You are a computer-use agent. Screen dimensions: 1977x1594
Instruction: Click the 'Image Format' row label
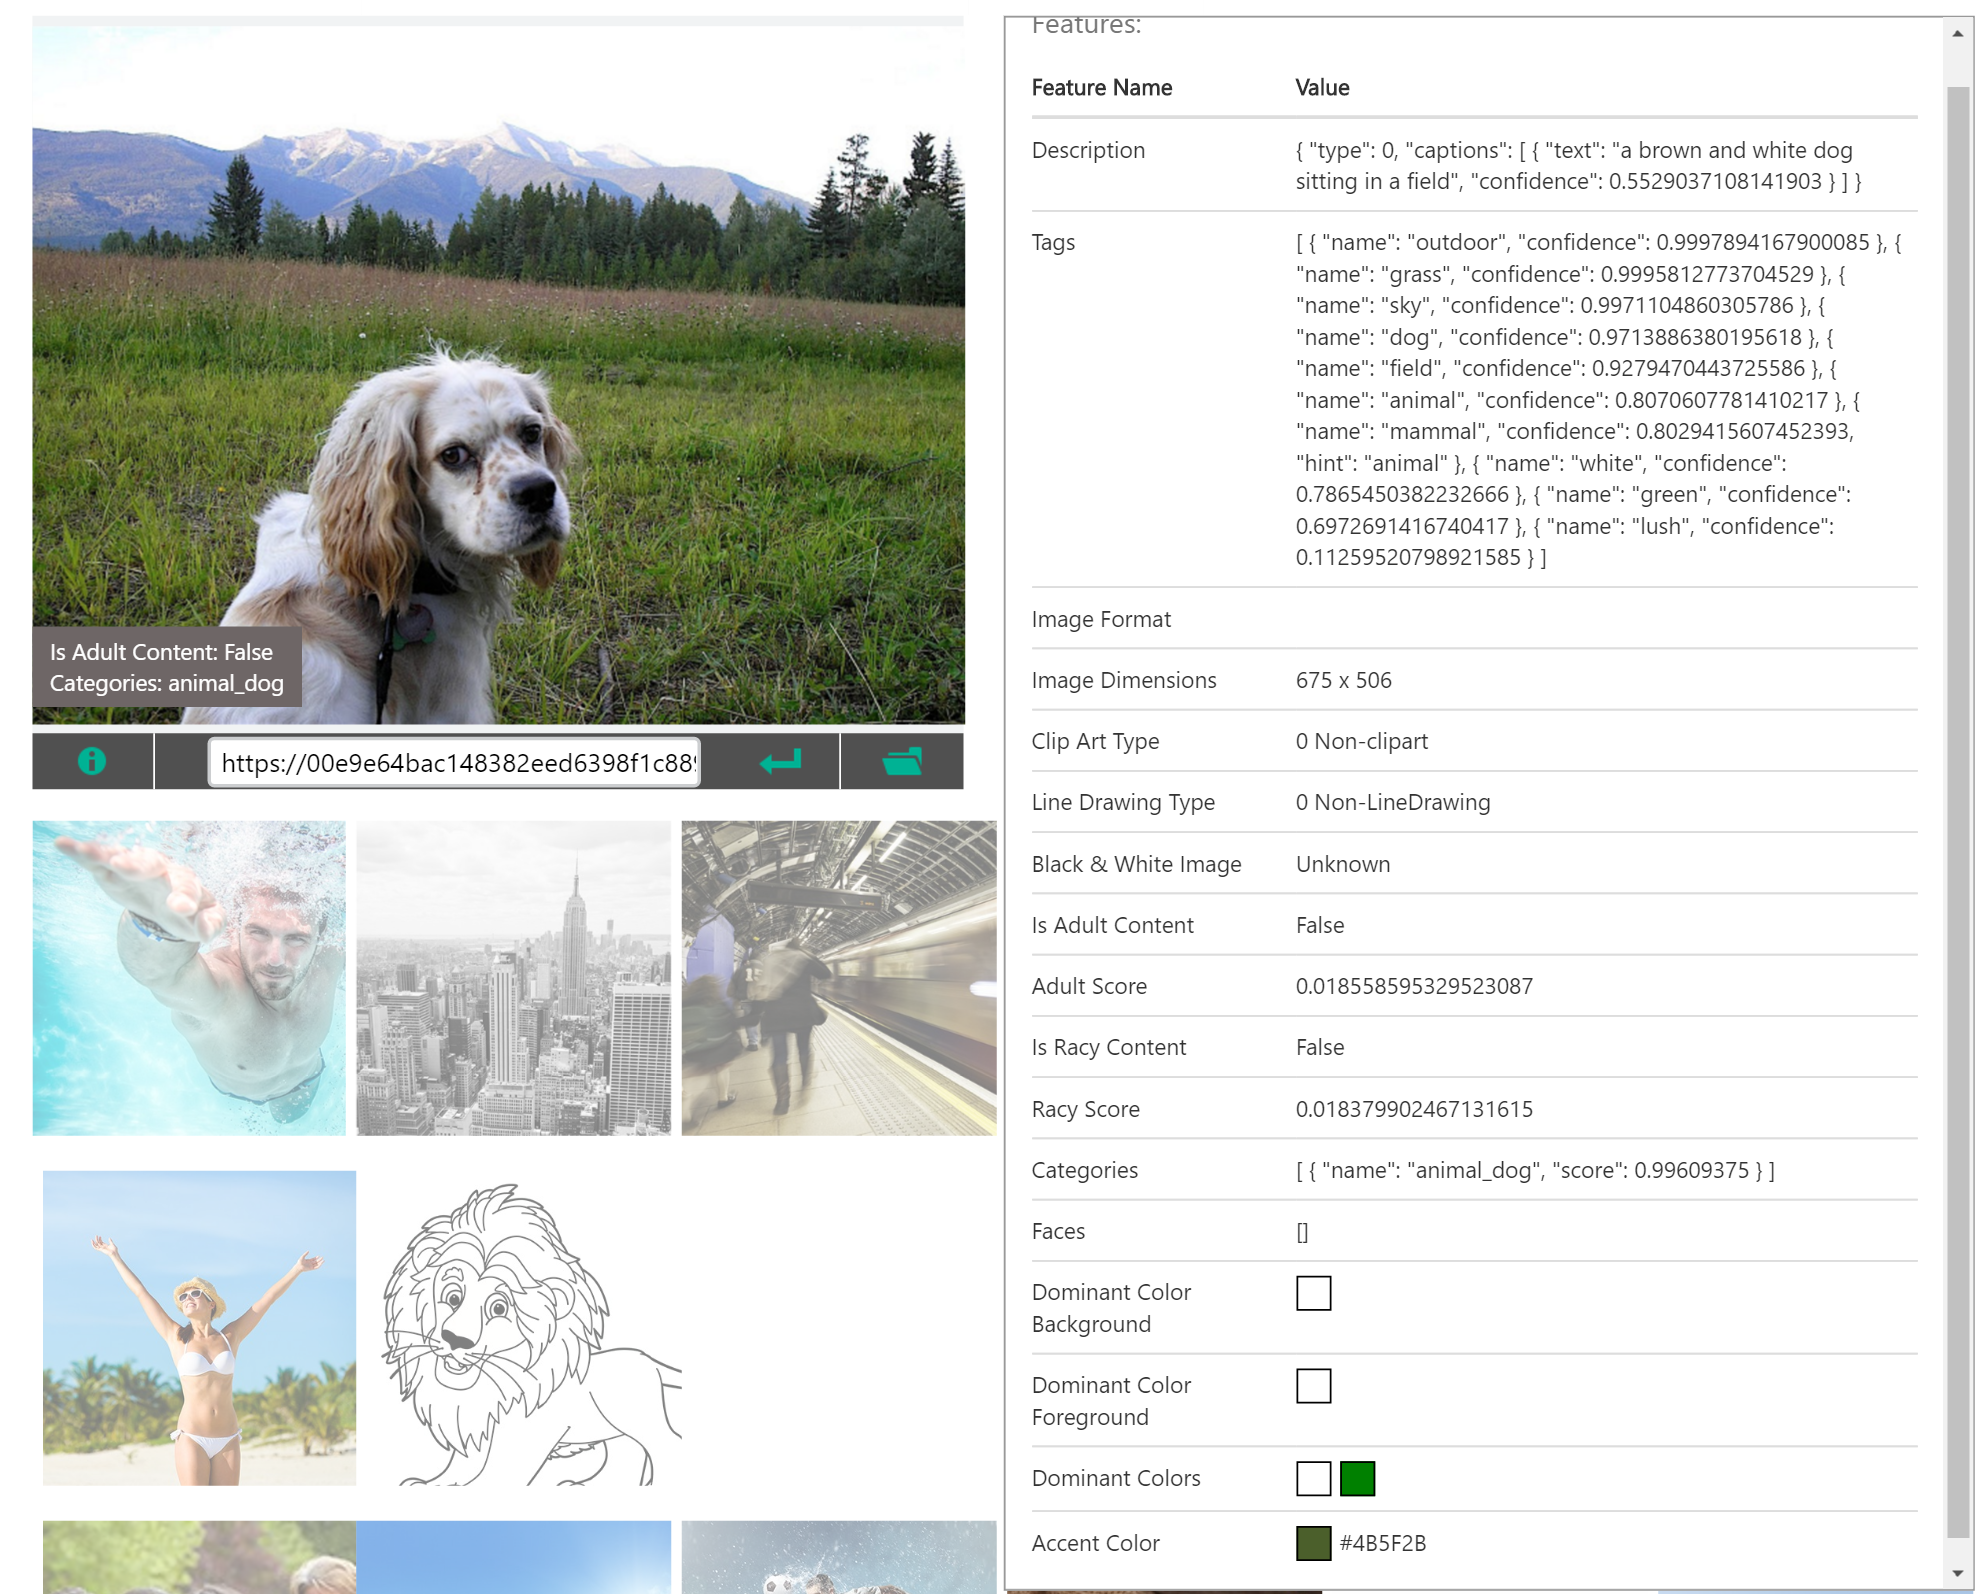1101,619
